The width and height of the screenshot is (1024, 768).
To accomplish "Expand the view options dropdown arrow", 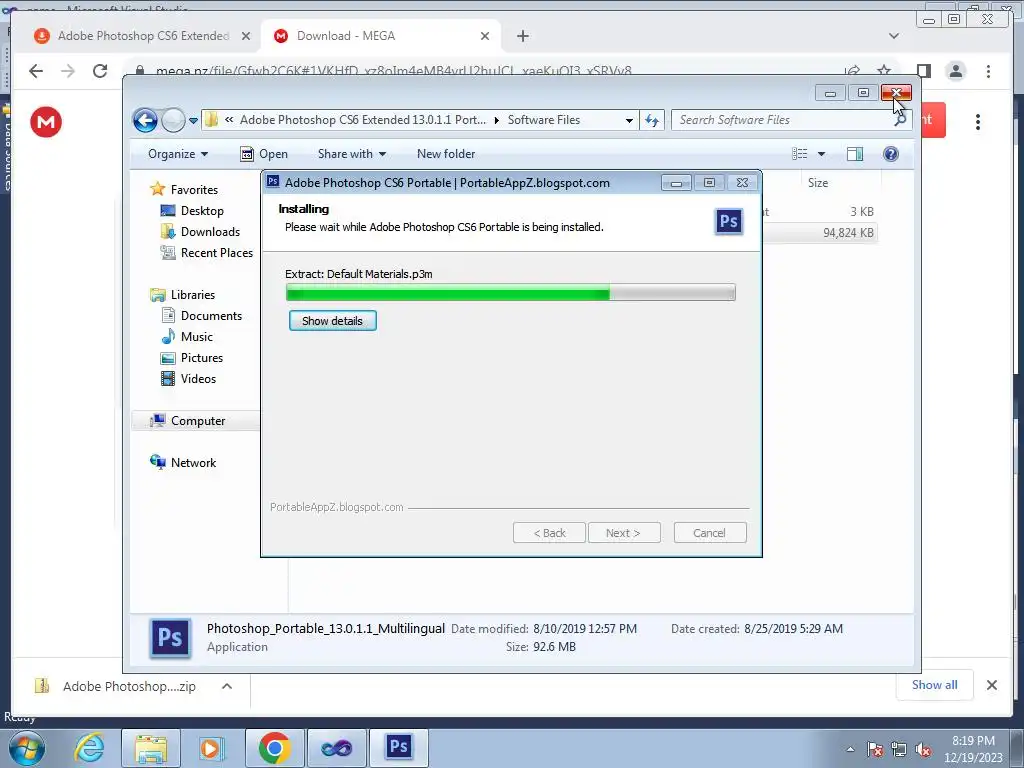I will (x=822, y=154).
